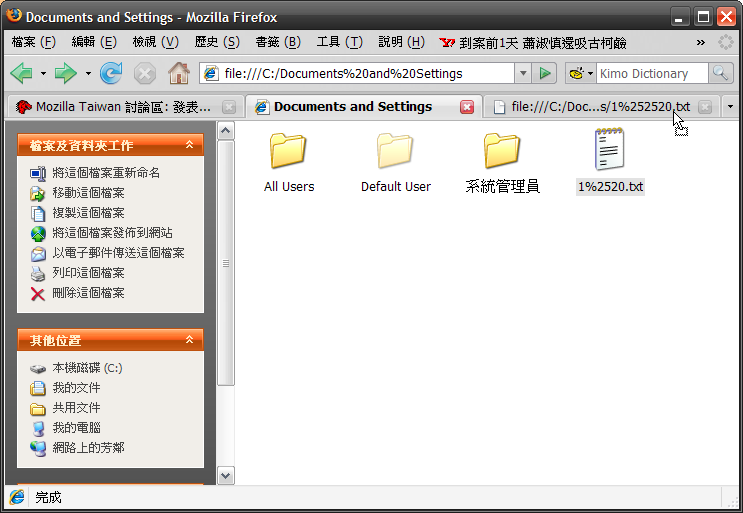Click 將這個檔案發佈到網站 publish task

112,233
